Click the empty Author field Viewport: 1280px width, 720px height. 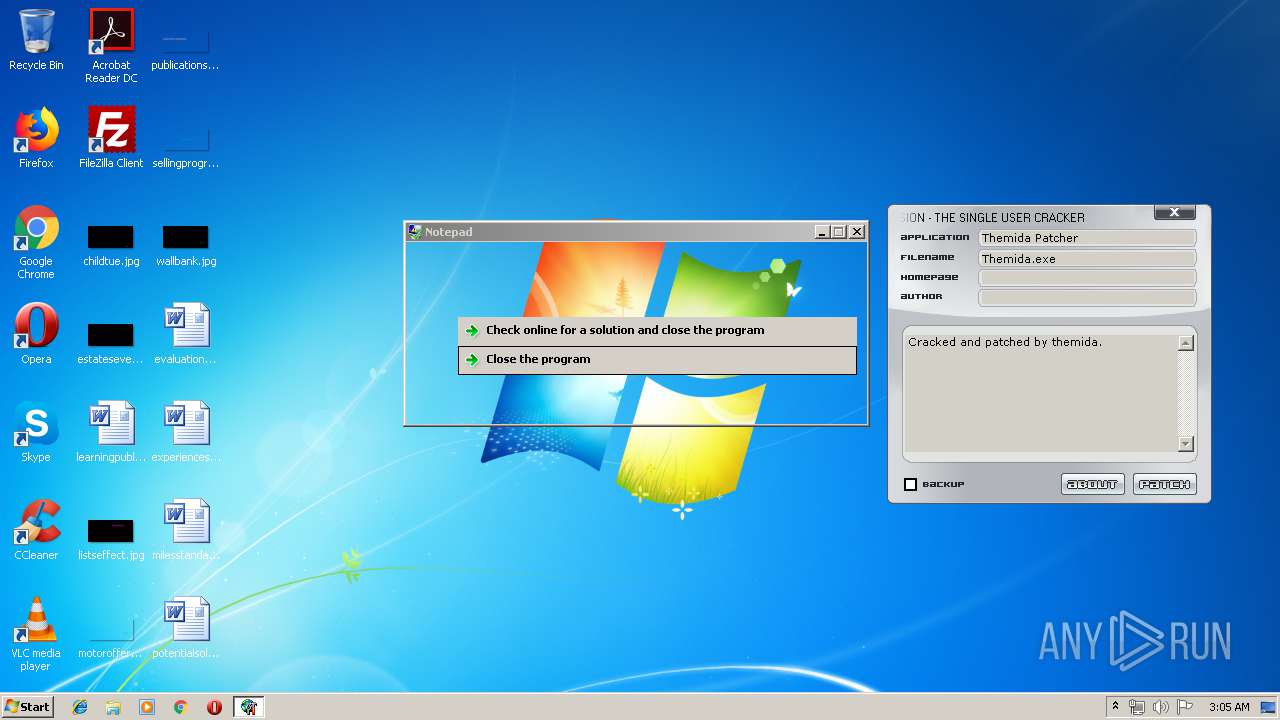tap(1087, 297)
